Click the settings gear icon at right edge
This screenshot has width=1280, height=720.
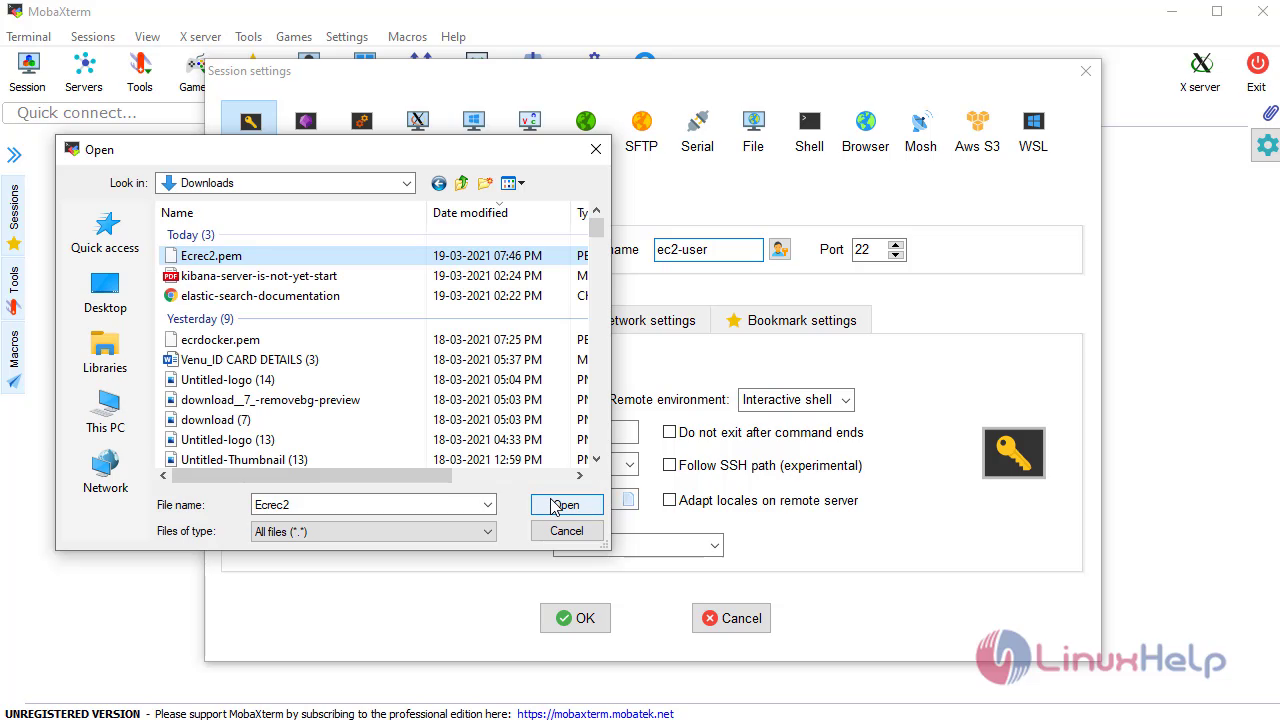[x=1267, y=146]
